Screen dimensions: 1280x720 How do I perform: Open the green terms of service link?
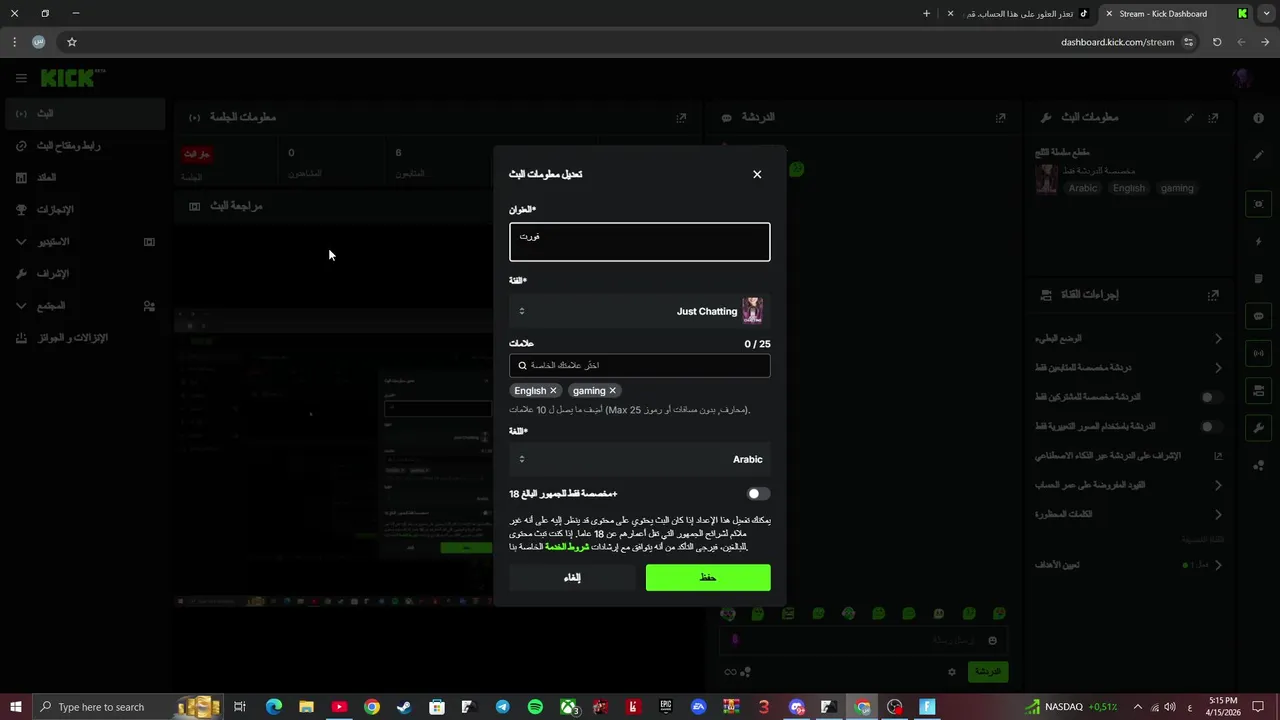(567, 547)
